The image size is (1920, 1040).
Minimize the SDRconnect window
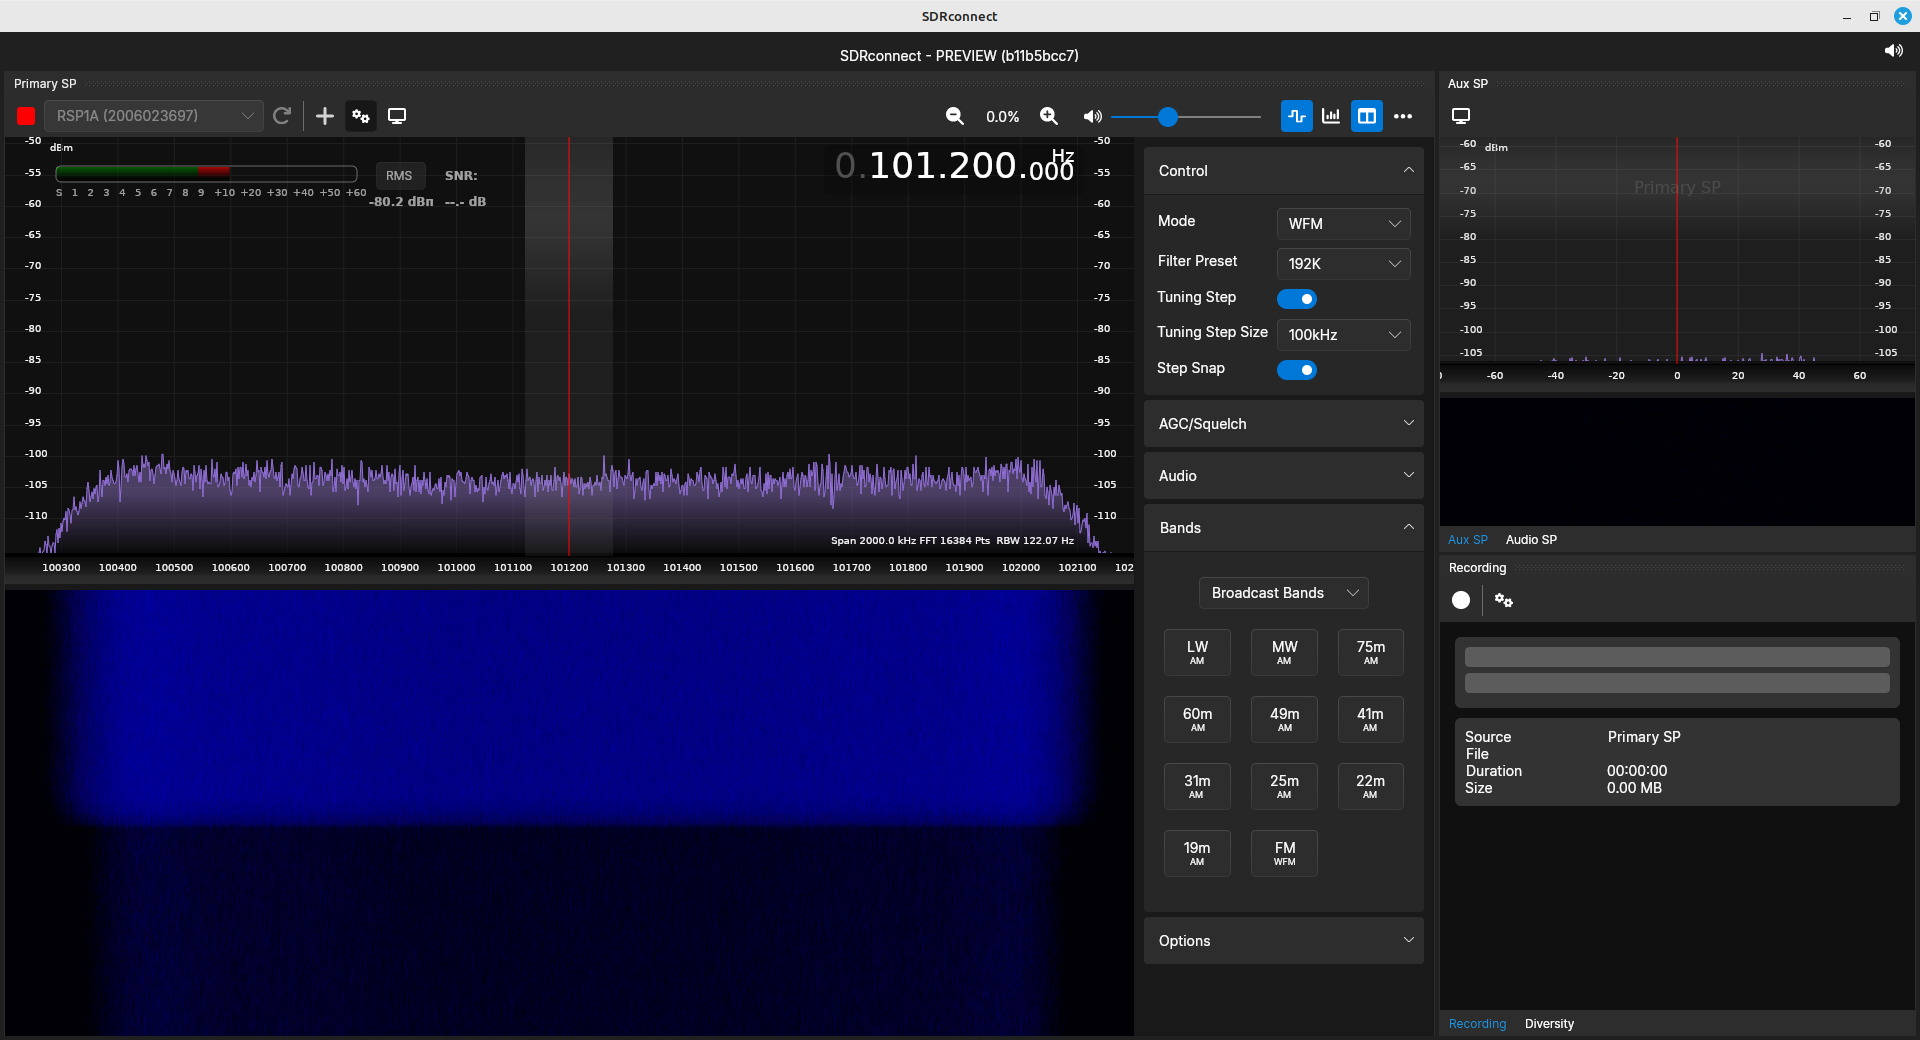[1847, 16]
